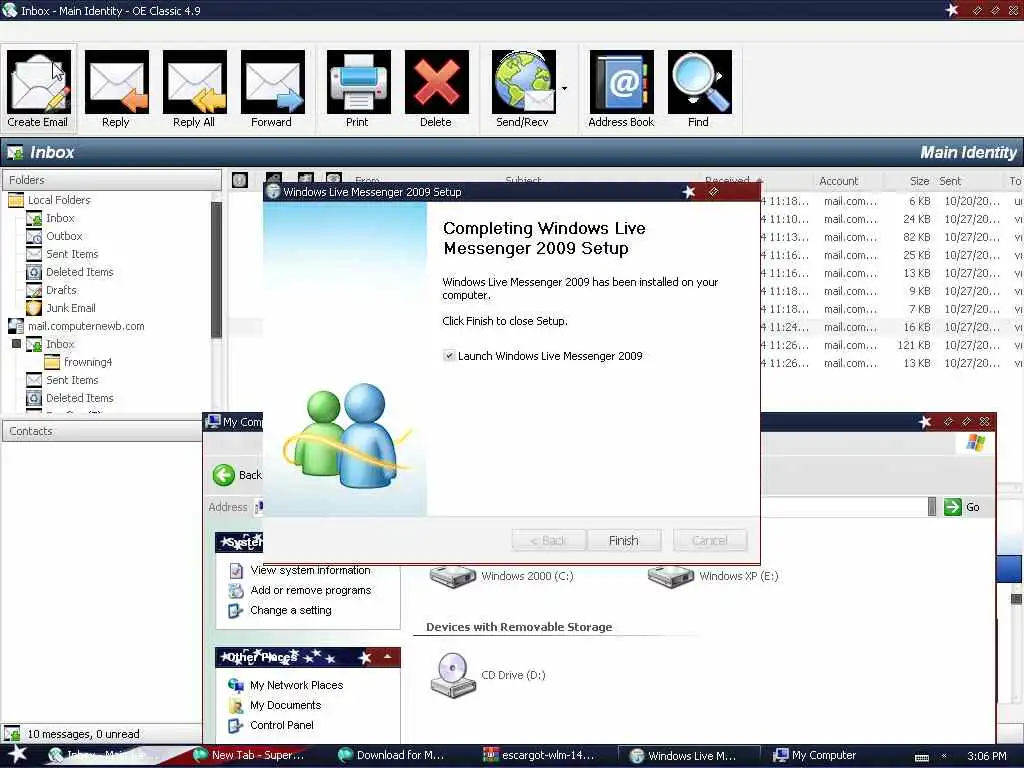Sort messages by Account column
Viewport: 1024px width, 768px height.
[839, 181]
